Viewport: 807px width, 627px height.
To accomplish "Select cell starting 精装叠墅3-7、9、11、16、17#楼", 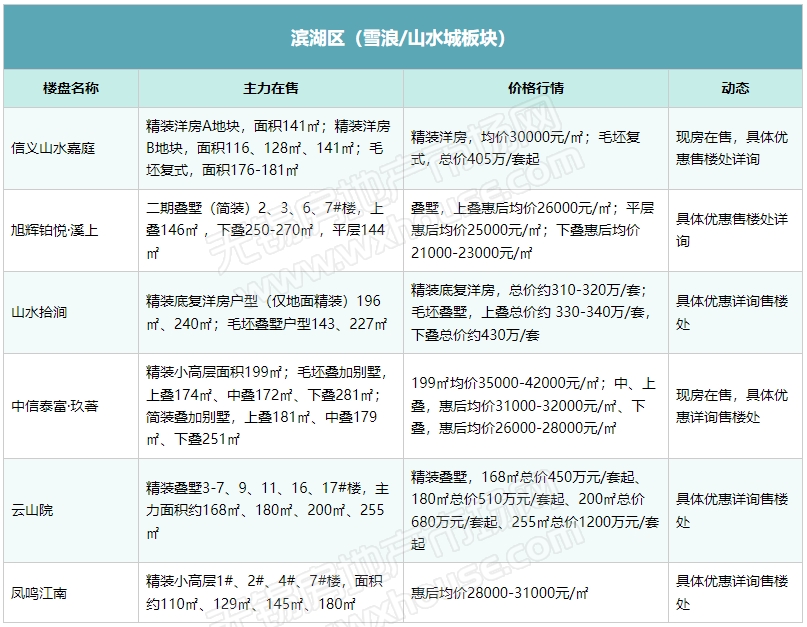I will [271, 510].
